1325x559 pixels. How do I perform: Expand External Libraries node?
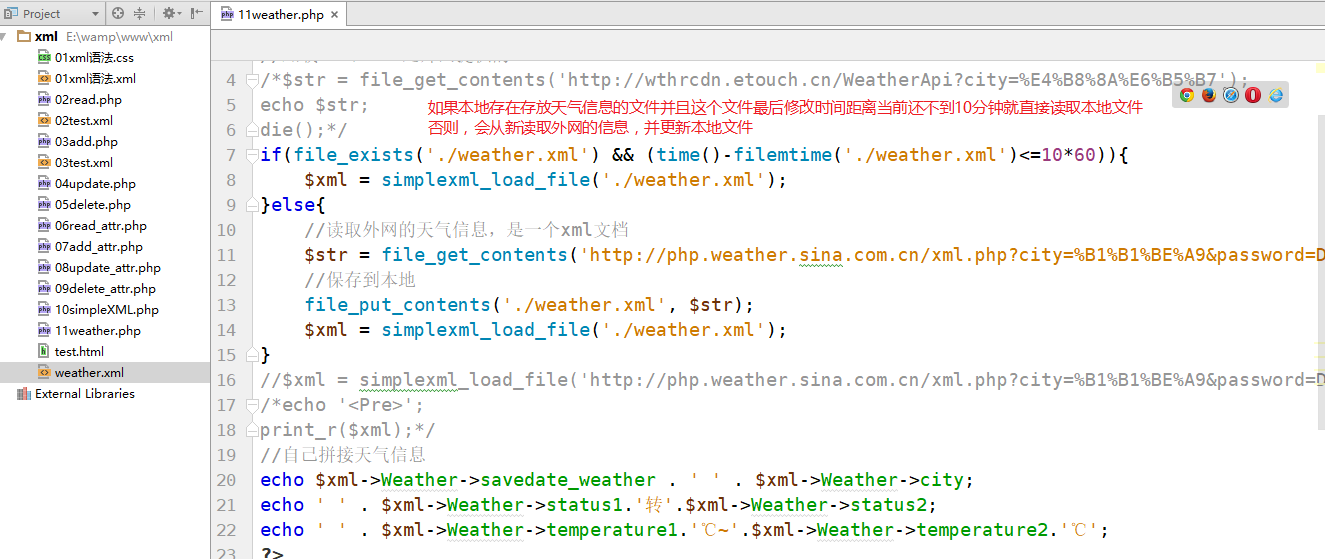pyautogui.click(x=8, y=394)
